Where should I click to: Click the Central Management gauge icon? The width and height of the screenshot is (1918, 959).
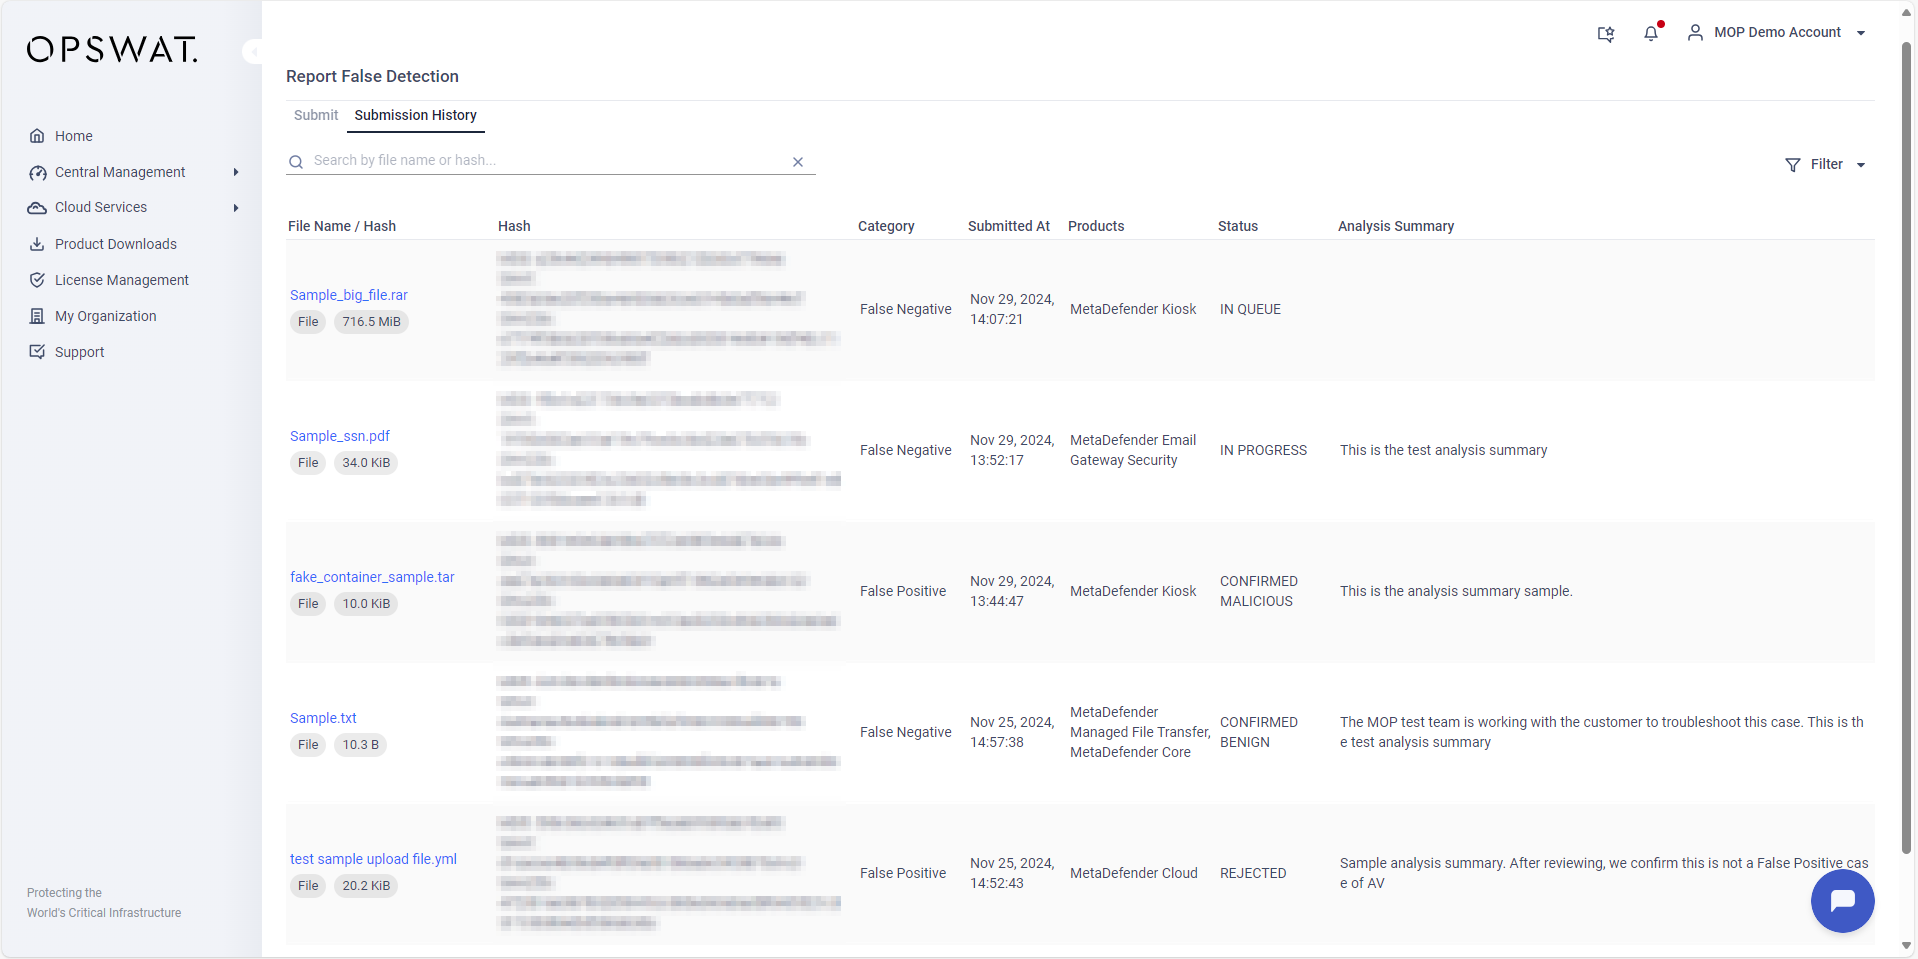tap(37, 172)
